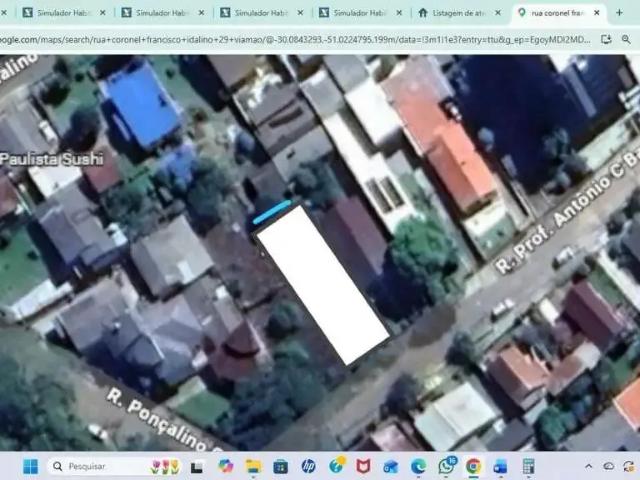Show hidden system tray icons
This screenshot has height=480, width=640.
pyautogui.click(x=588, y=466)
